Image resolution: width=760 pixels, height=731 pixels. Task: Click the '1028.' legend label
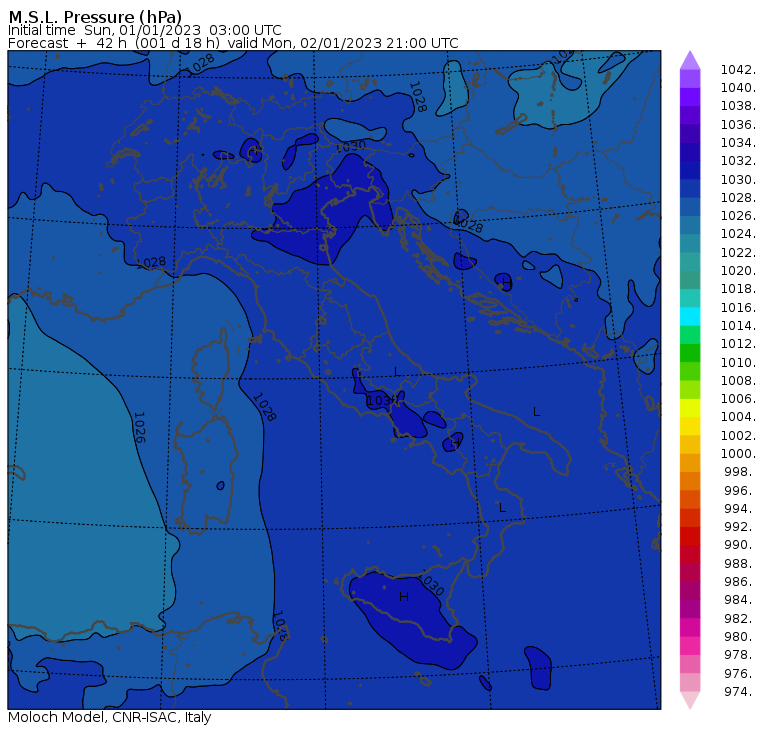tap(738, 198)
